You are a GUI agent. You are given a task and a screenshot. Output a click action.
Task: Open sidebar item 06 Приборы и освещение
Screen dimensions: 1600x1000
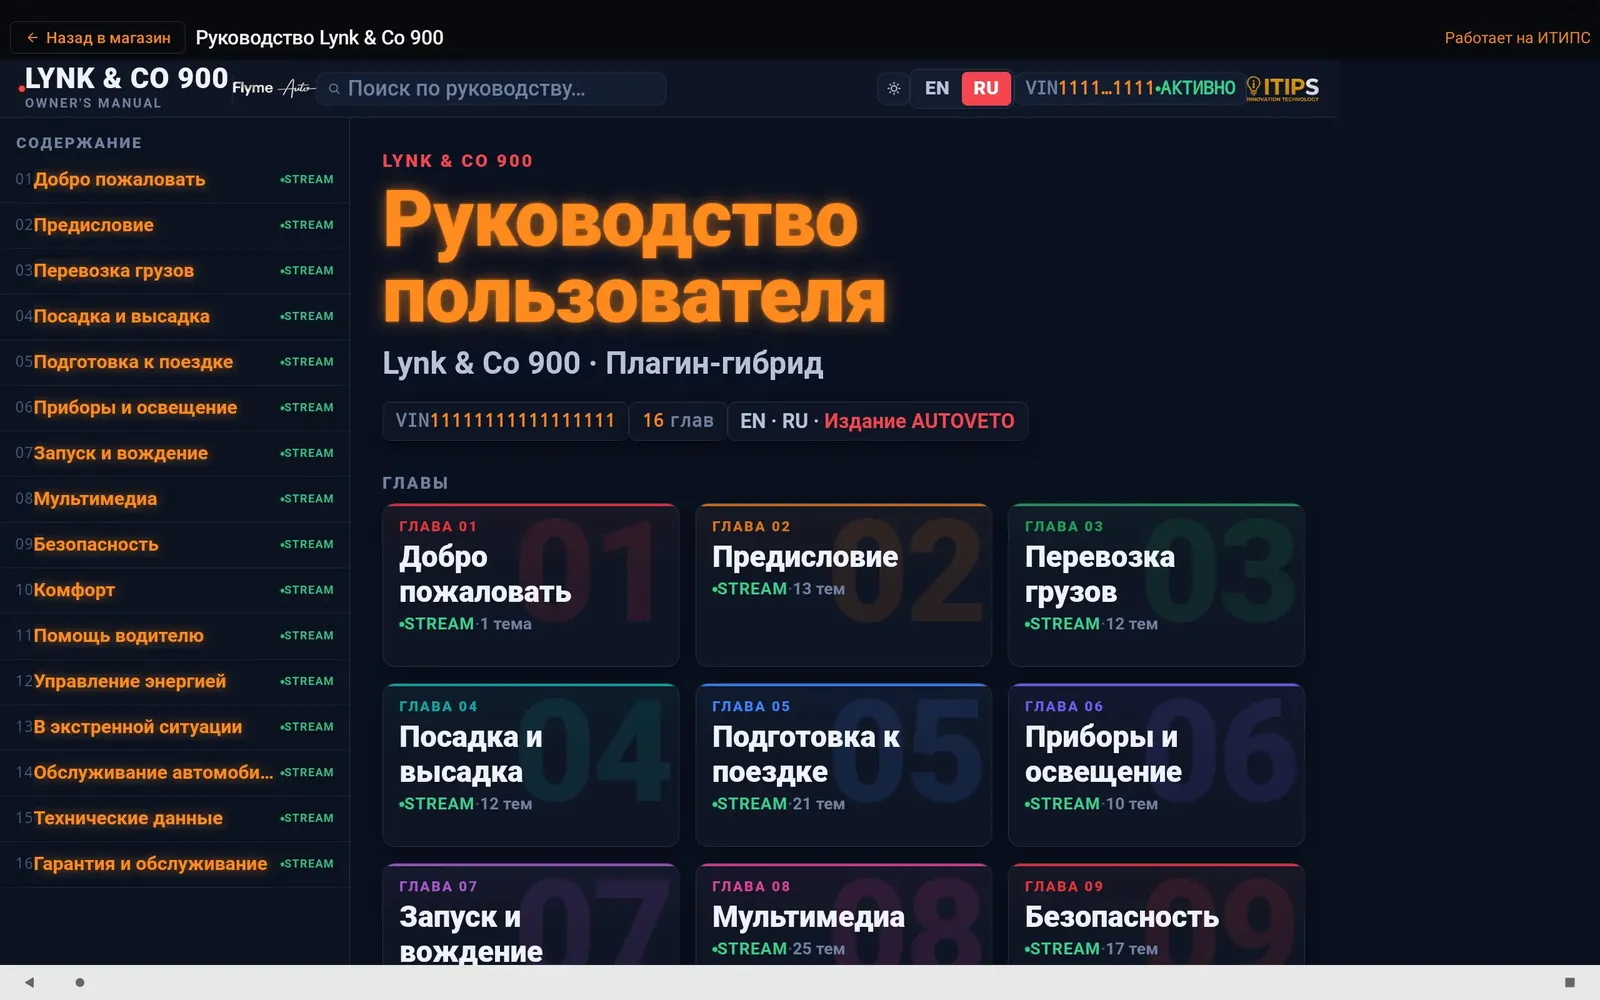175,408
